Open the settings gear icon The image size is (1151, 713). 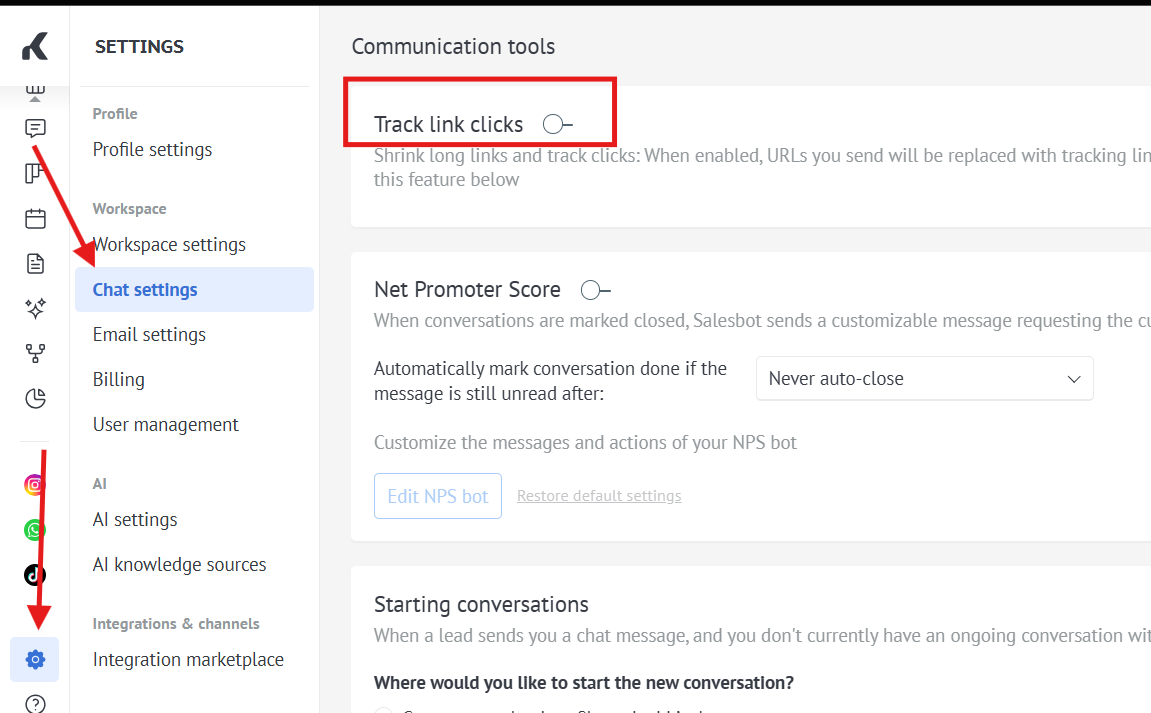coord(35,660)
